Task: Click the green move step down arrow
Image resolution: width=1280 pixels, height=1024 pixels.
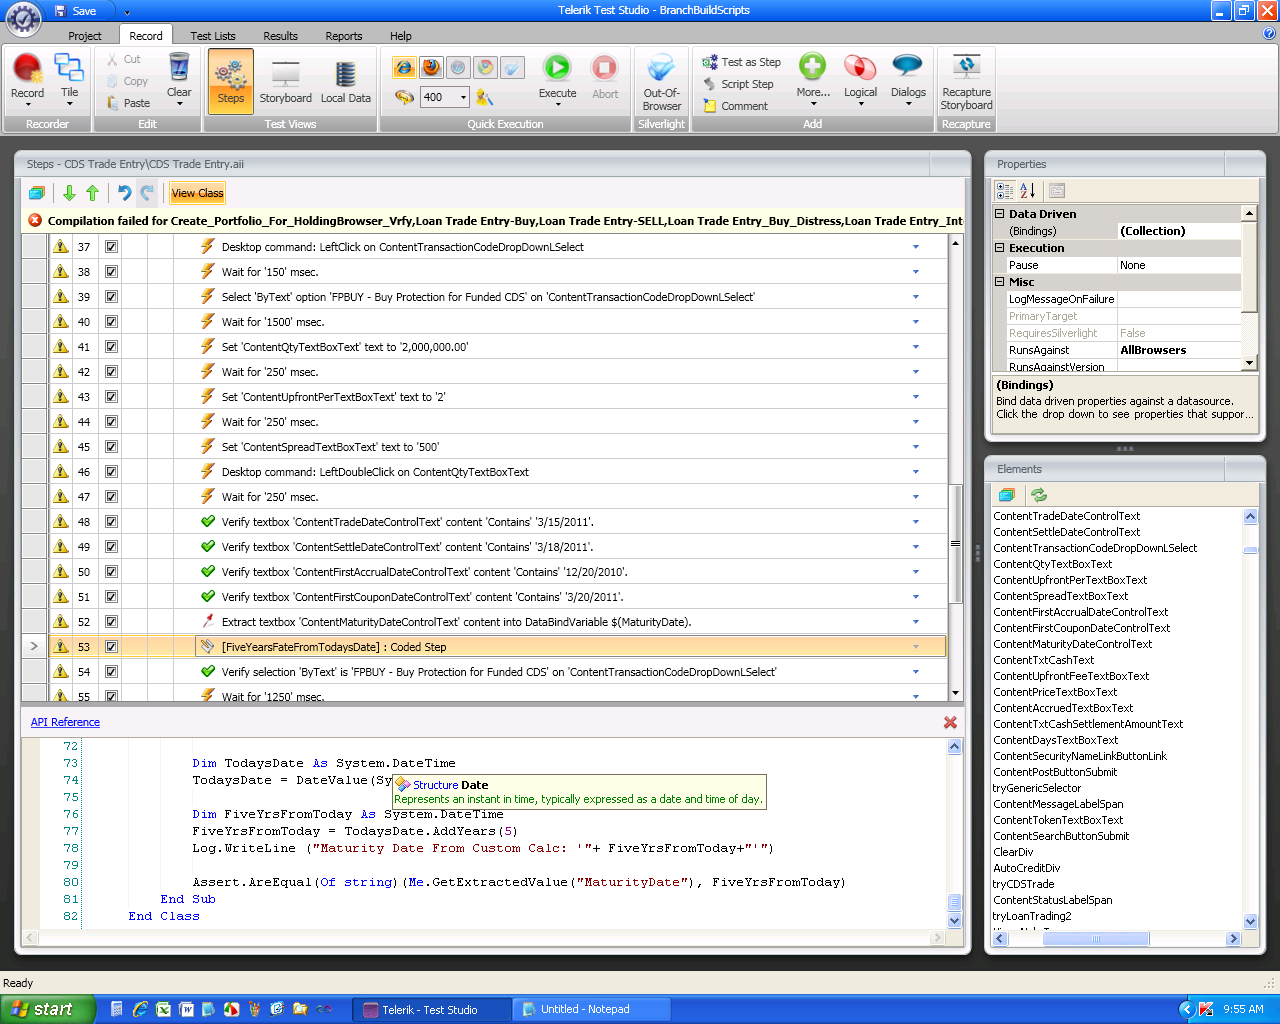Action: pos(69,193)
